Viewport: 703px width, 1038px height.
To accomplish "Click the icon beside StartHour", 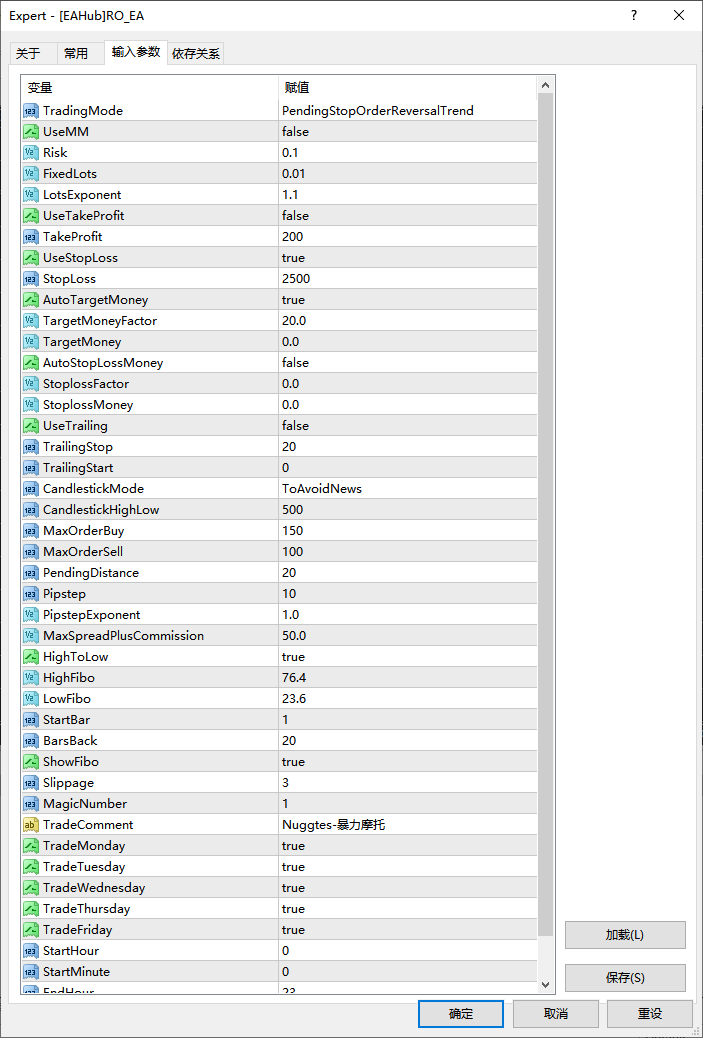I will (x=31, y=951).
